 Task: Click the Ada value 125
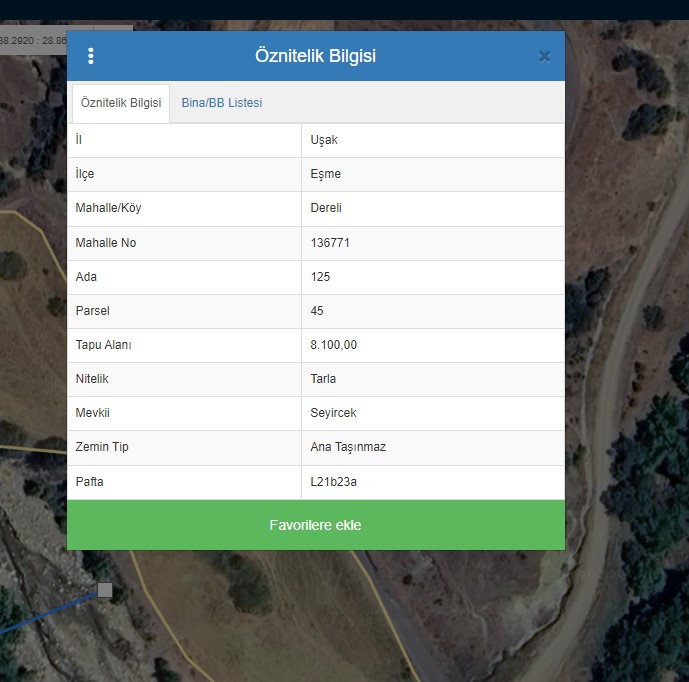(x=320, y=277)
